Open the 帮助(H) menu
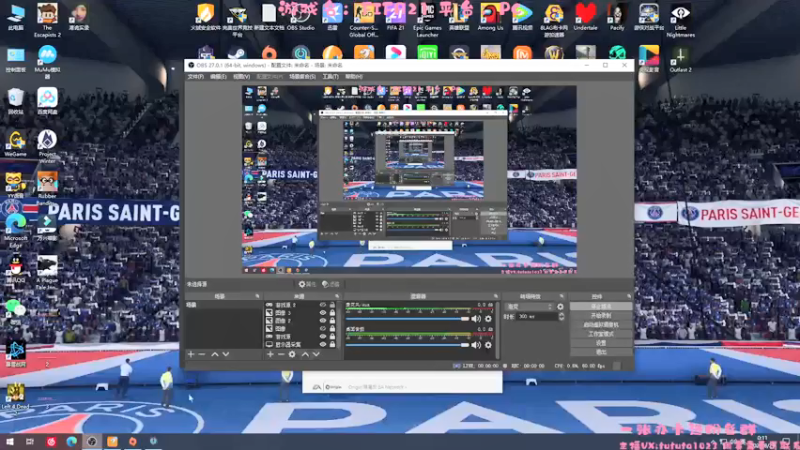 point(354,77)
